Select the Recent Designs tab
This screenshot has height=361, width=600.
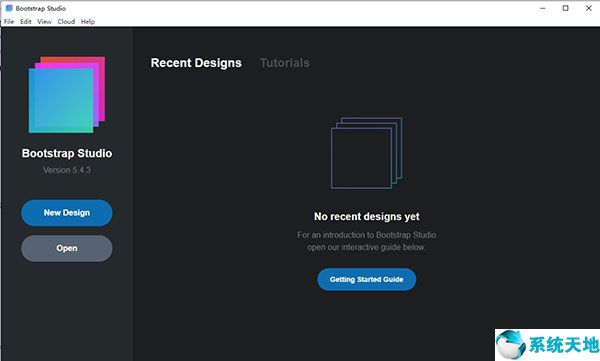196,63
